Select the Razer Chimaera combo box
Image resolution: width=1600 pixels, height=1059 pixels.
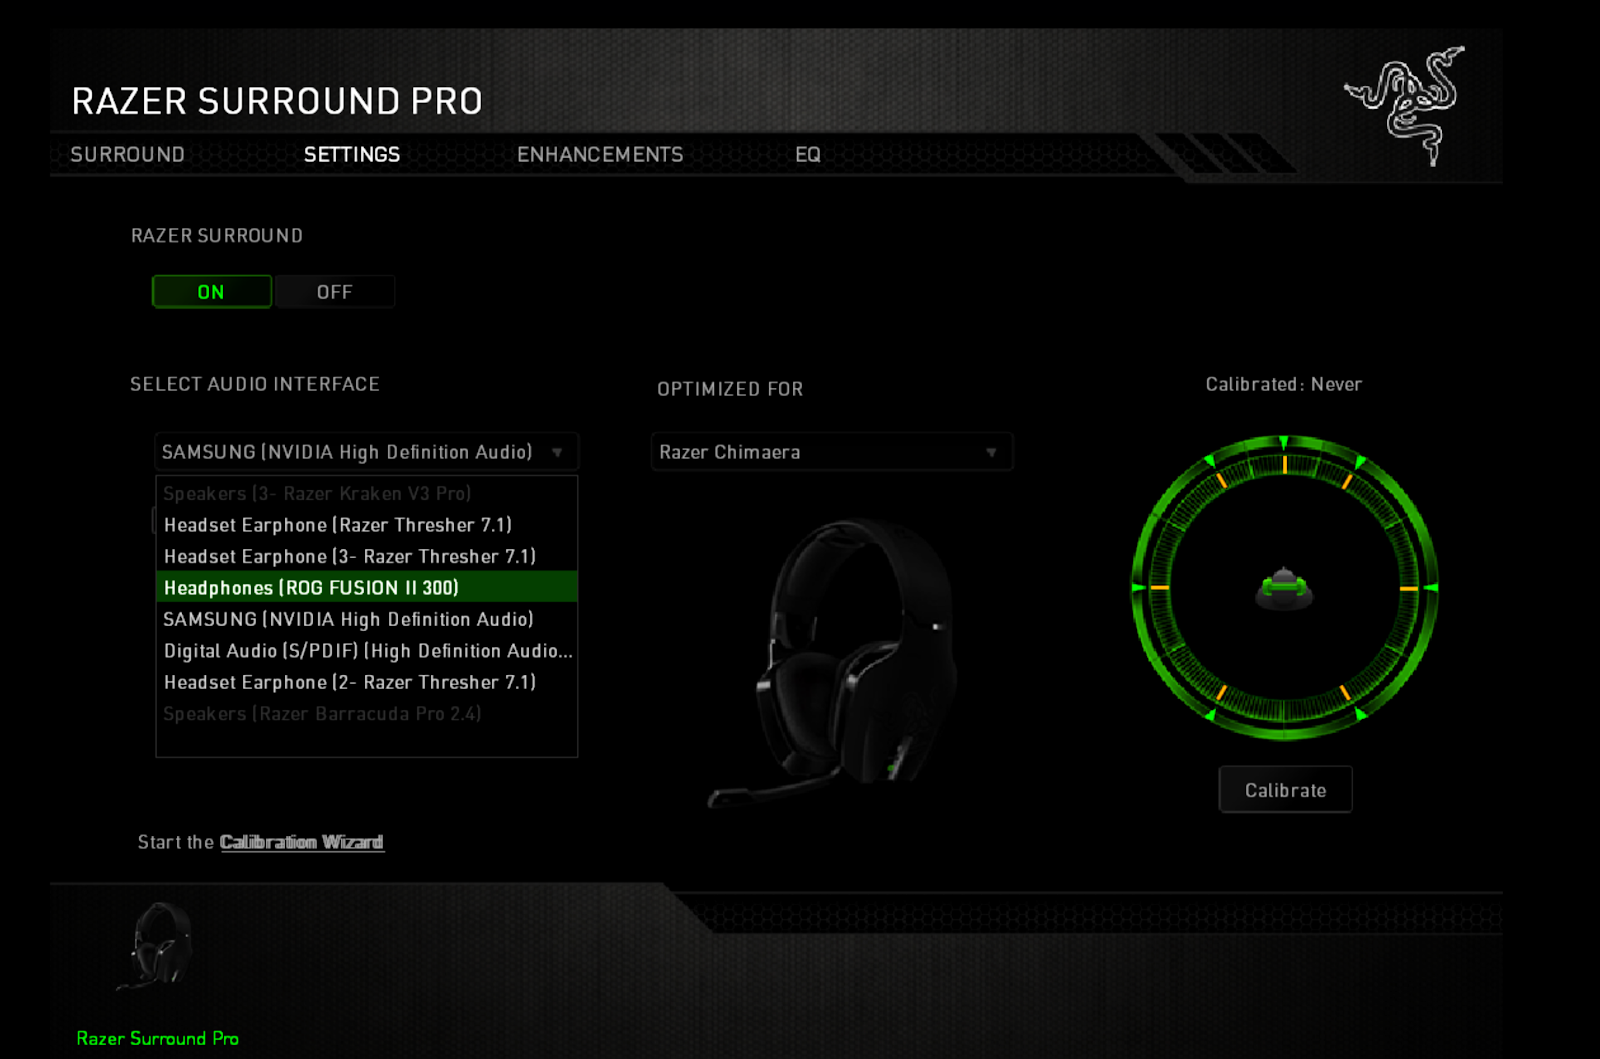coord(832,452)
